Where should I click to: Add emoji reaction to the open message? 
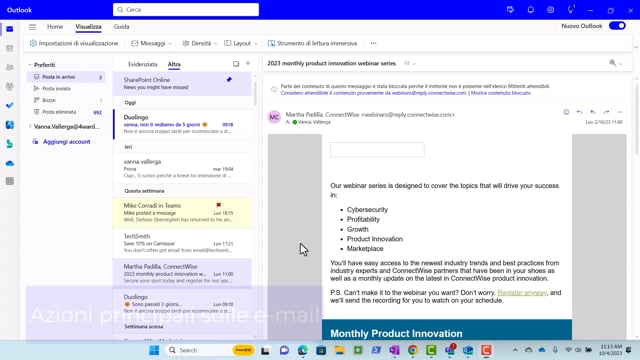[x=566, y=112]
